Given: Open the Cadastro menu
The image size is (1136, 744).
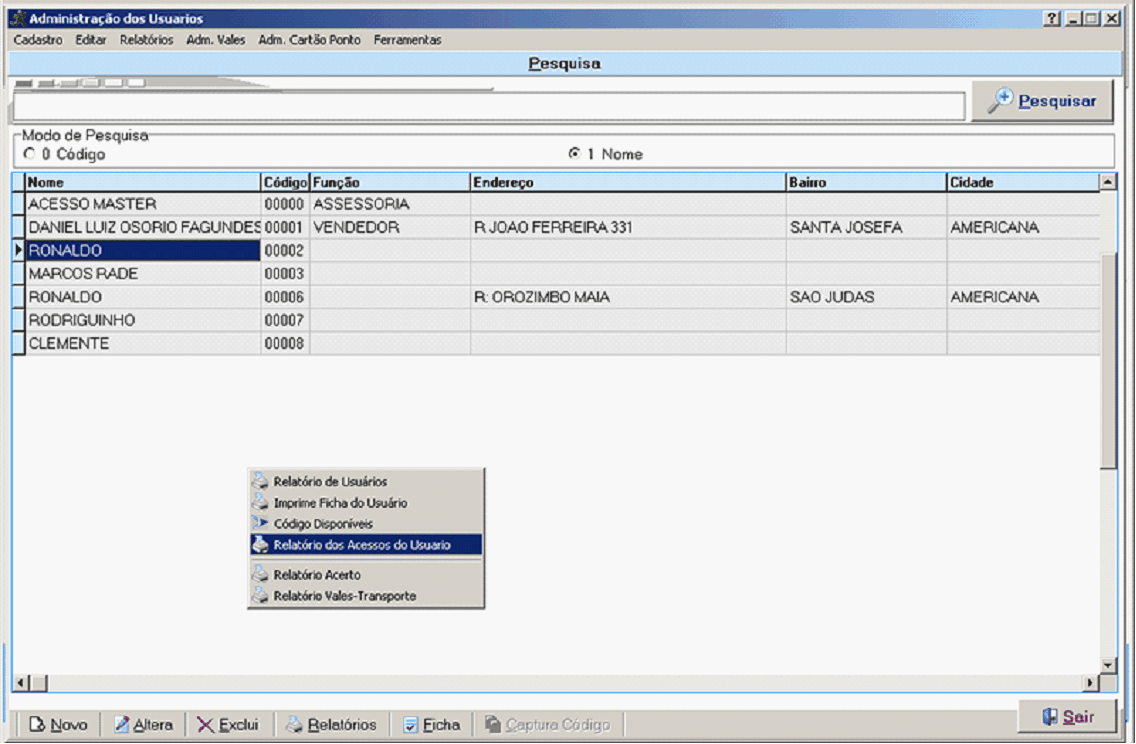Looking at the screenshot, I should point(38,40).
